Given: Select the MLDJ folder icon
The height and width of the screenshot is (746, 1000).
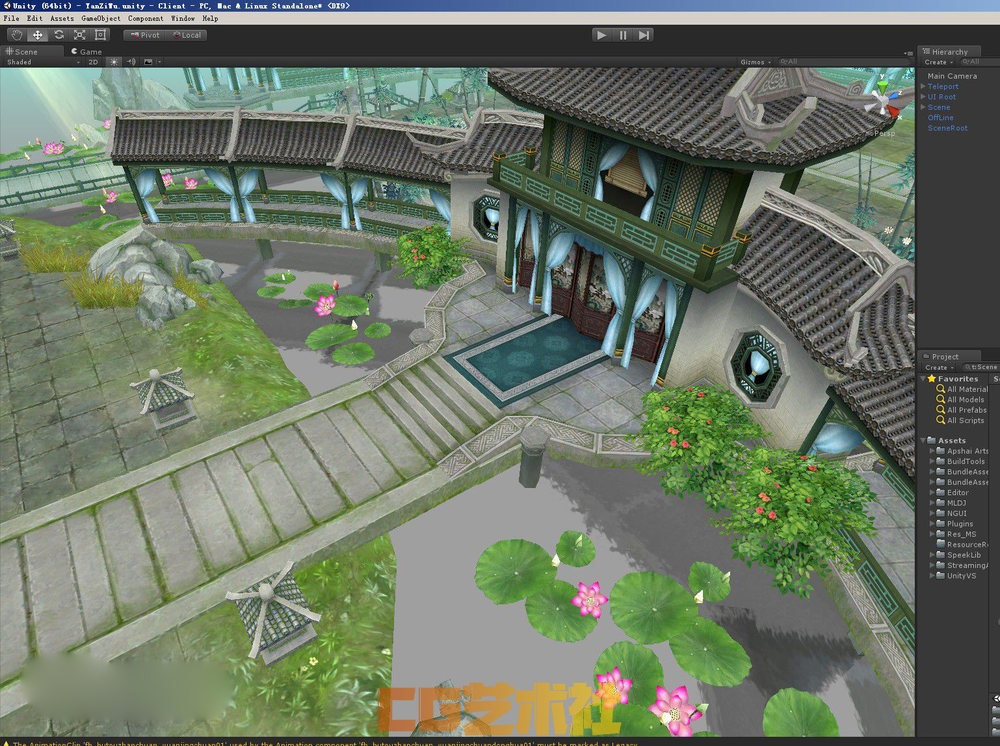Looking at the screenshot, I should click(x=940, y=502).
